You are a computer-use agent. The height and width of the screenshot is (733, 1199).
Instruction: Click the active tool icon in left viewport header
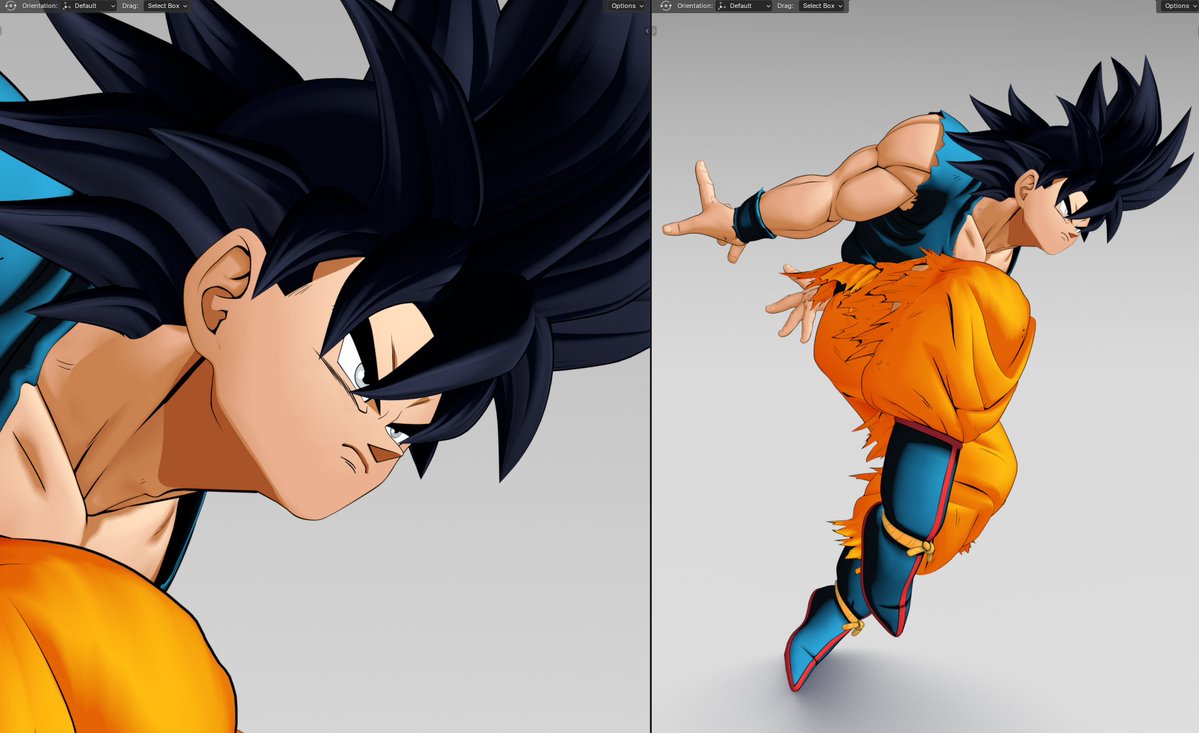11,5
